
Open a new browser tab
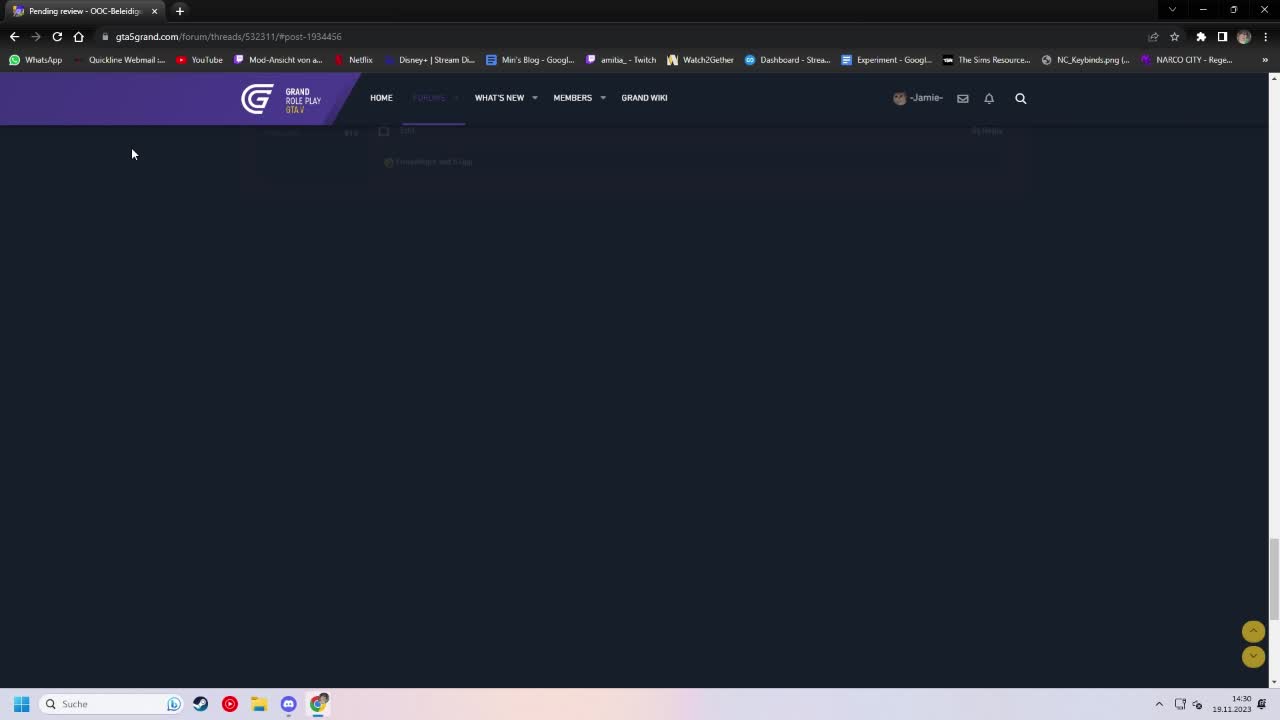click(x=180, y=11)
